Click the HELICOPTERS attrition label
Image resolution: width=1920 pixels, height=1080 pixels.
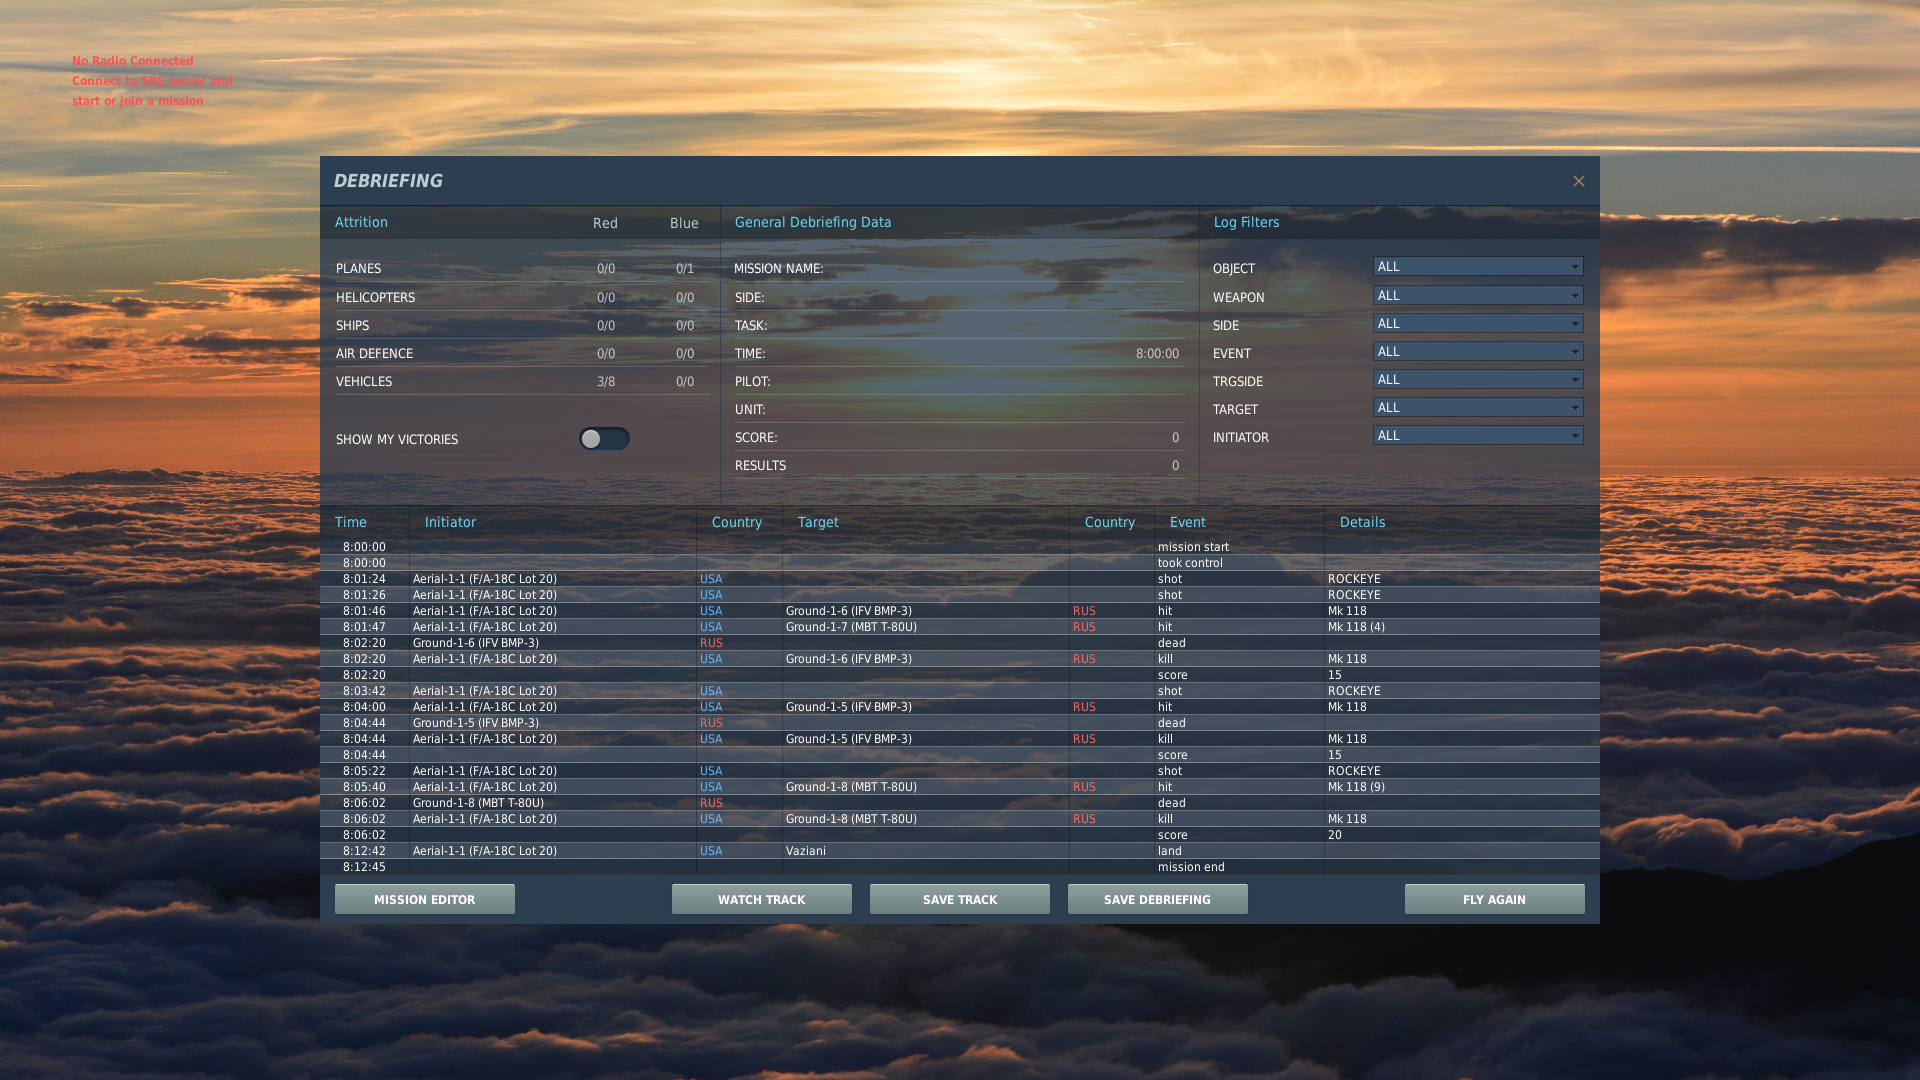375,298
